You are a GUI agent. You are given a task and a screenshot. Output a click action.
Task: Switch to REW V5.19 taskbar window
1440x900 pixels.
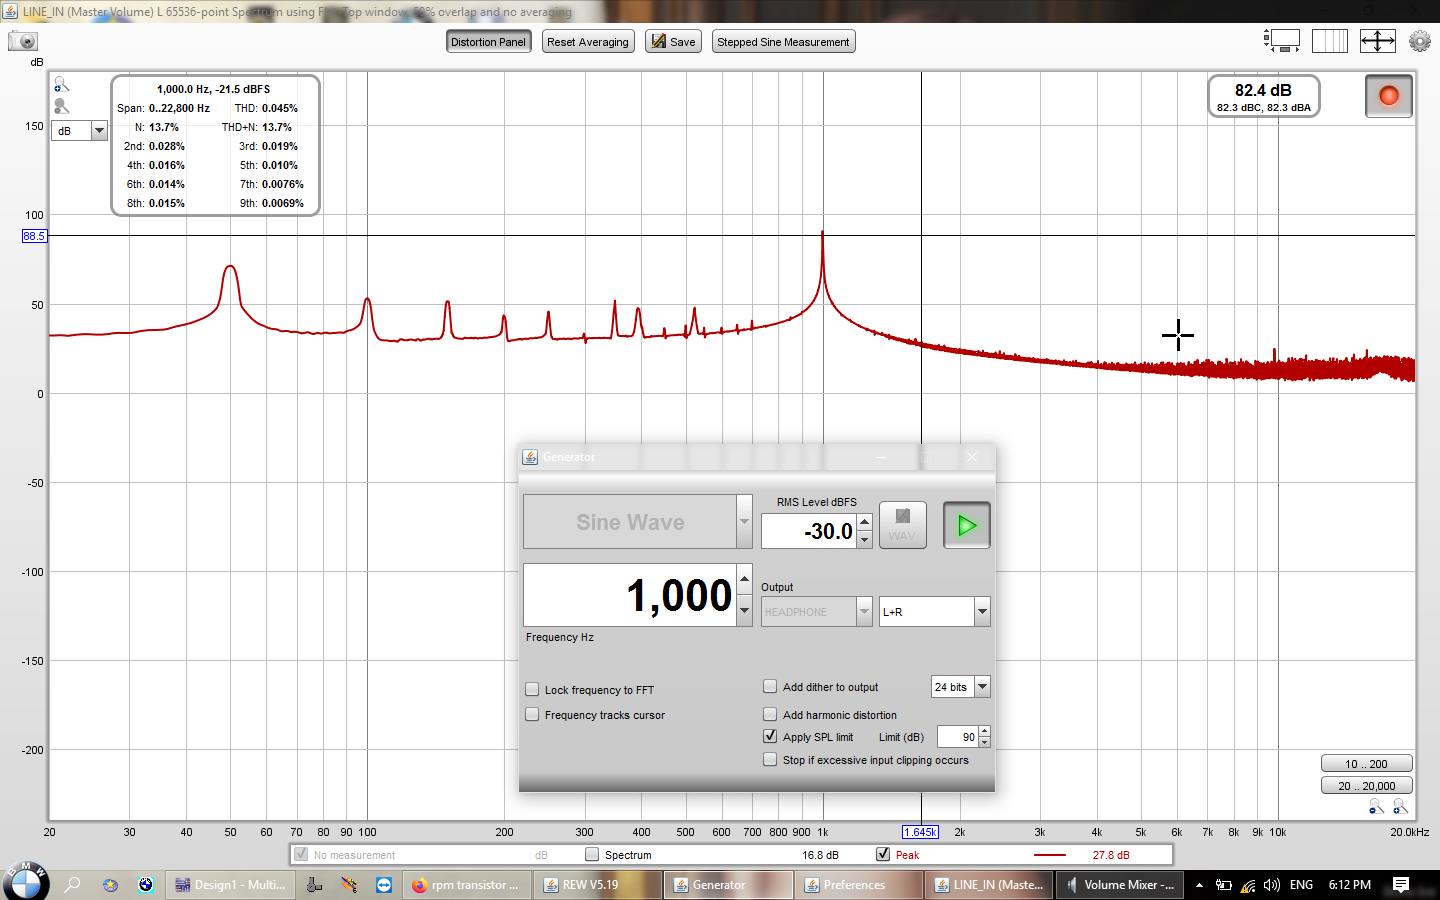tap(597, 884)
